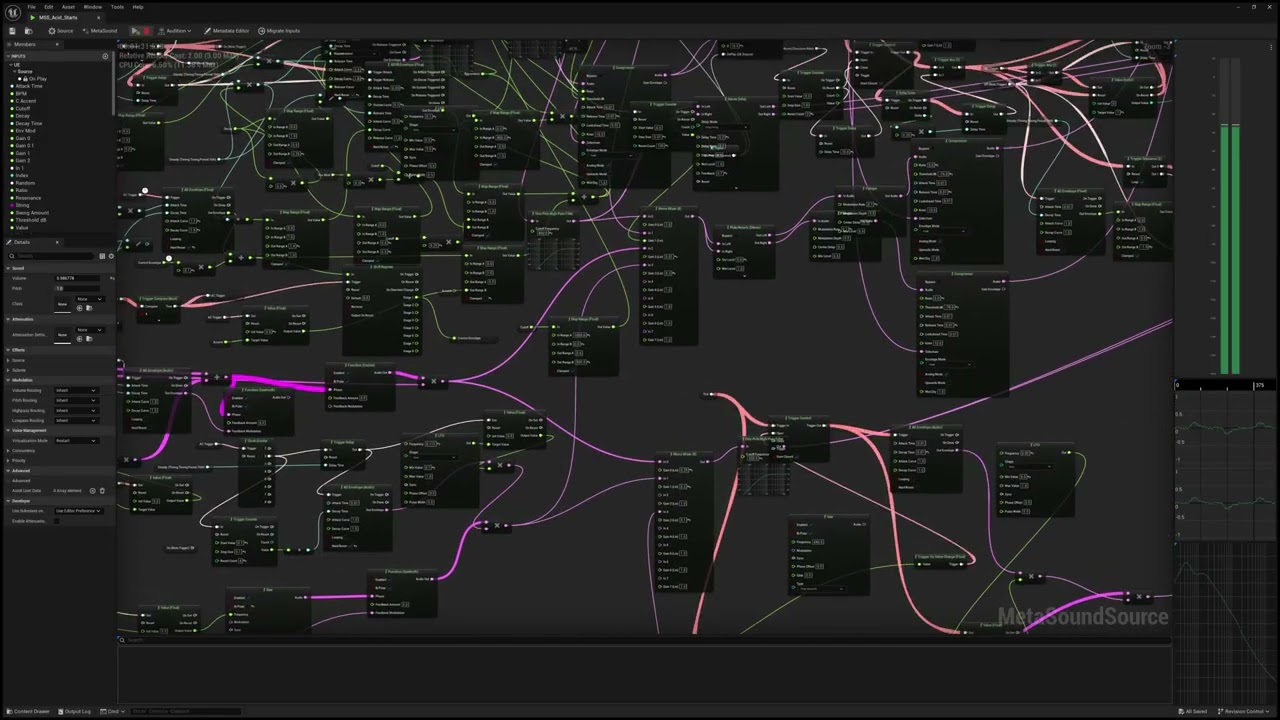Click the Volume value field
This screenshot has height=720, width=1280.
click(78, 278)
